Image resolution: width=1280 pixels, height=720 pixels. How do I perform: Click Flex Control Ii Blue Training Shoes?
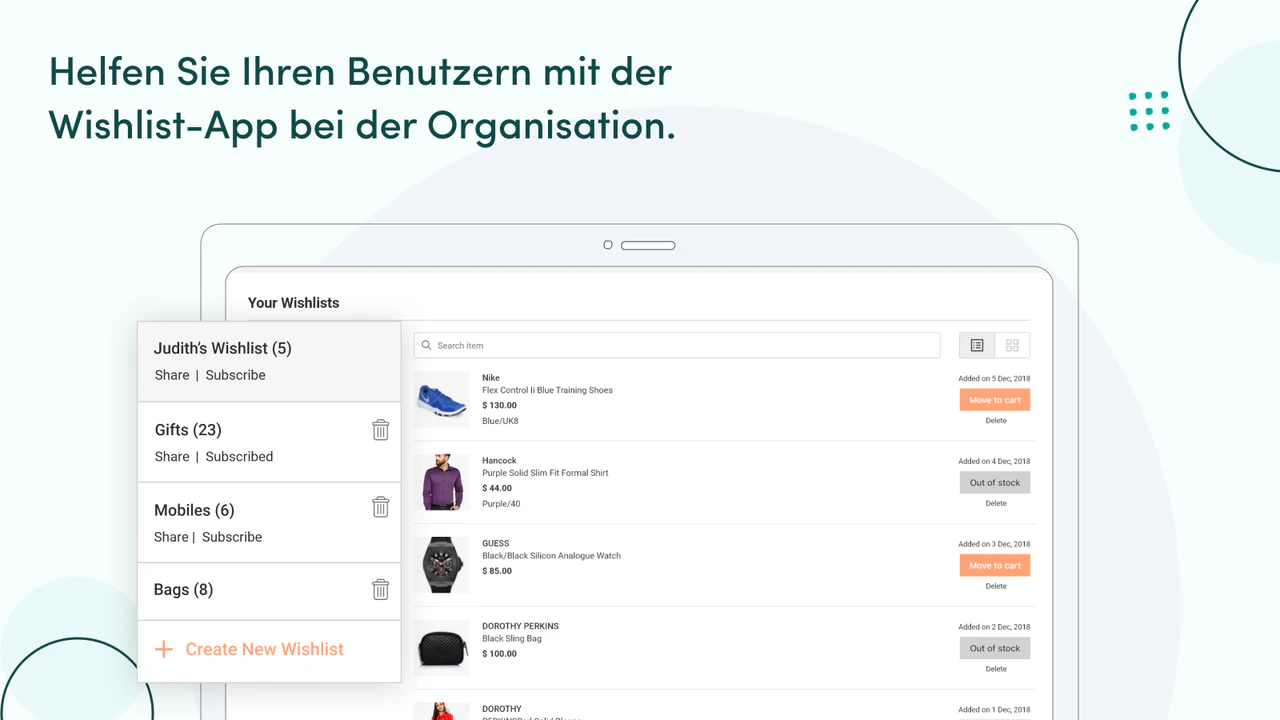pyautogui.click(x=547, y=390)
